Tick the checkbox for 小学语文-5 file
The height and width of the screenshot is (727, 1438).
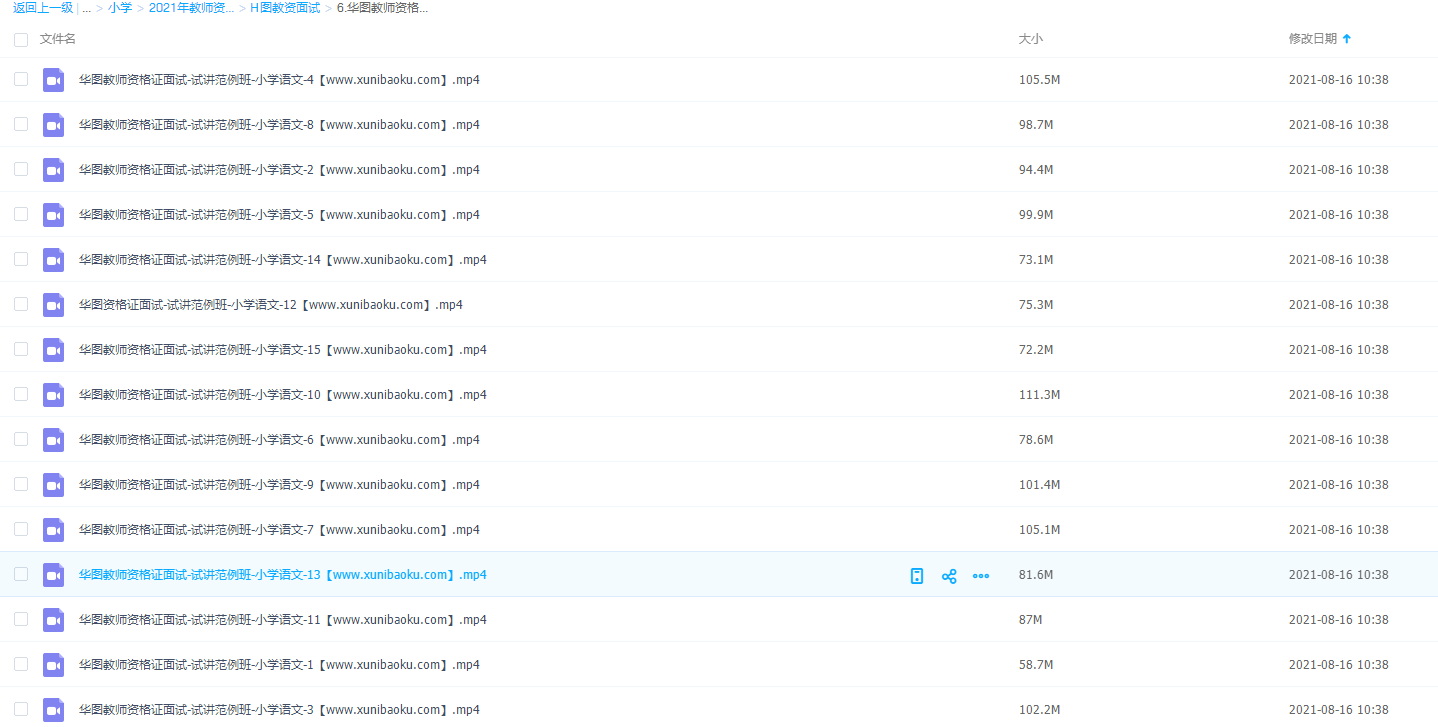click(21, 214)
